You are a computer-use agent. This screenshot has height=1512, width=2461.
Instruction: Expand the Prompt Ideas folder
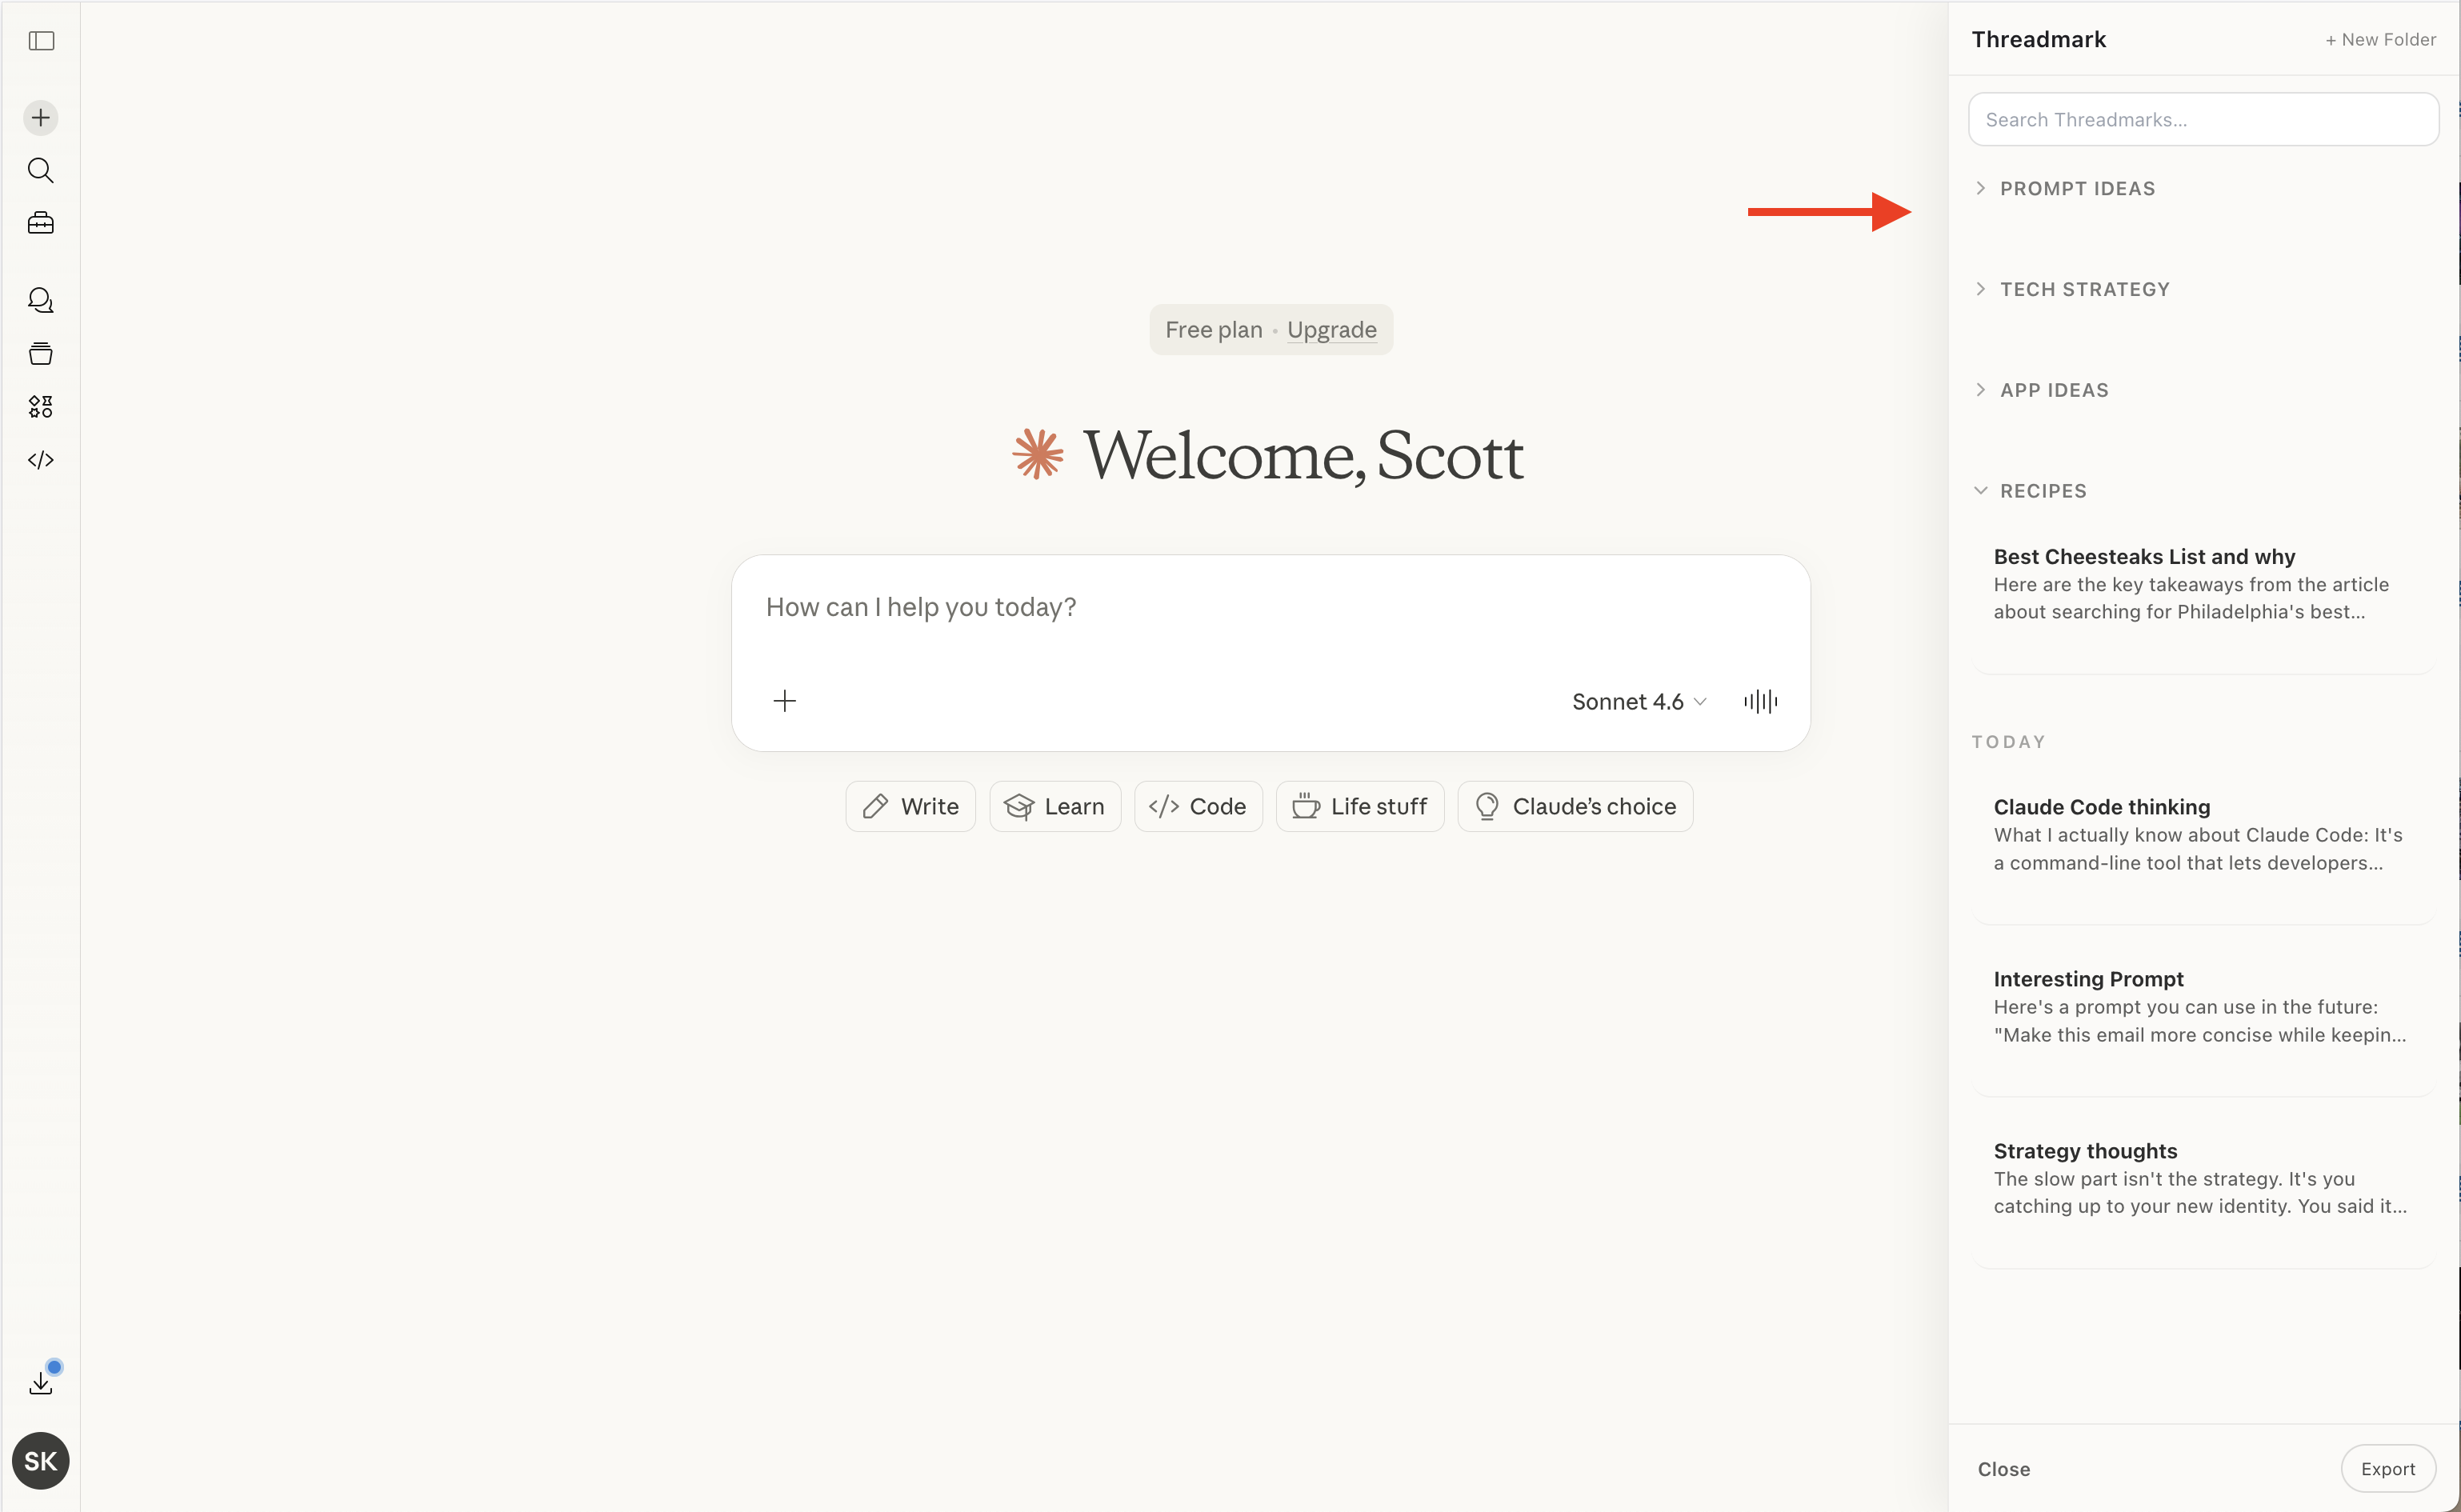[x=2076, y=189]
